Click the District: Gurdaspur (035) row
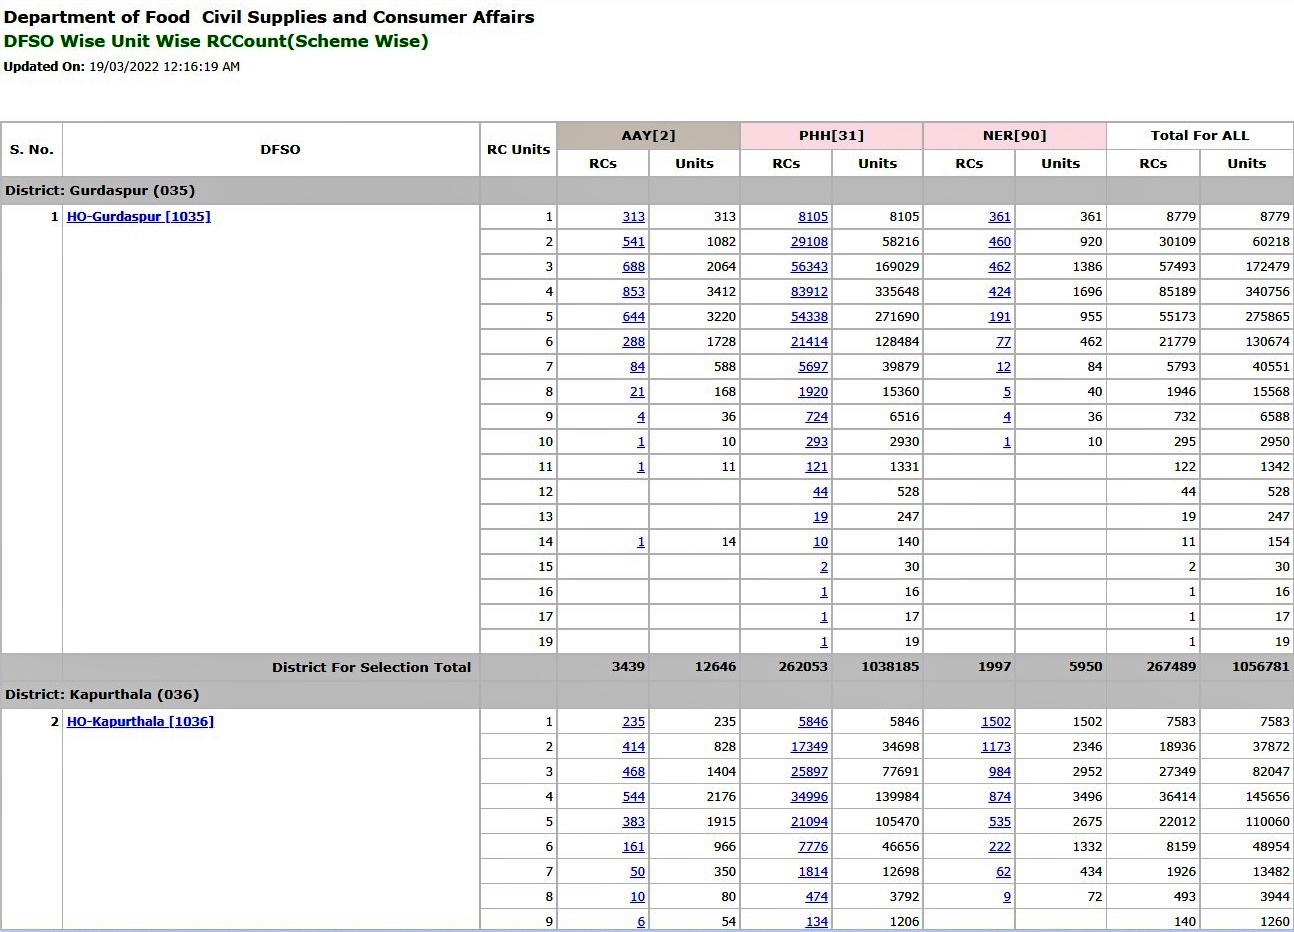Image resolution: width=1294 pixels, height=932 pixels. [x=647, y=191]
